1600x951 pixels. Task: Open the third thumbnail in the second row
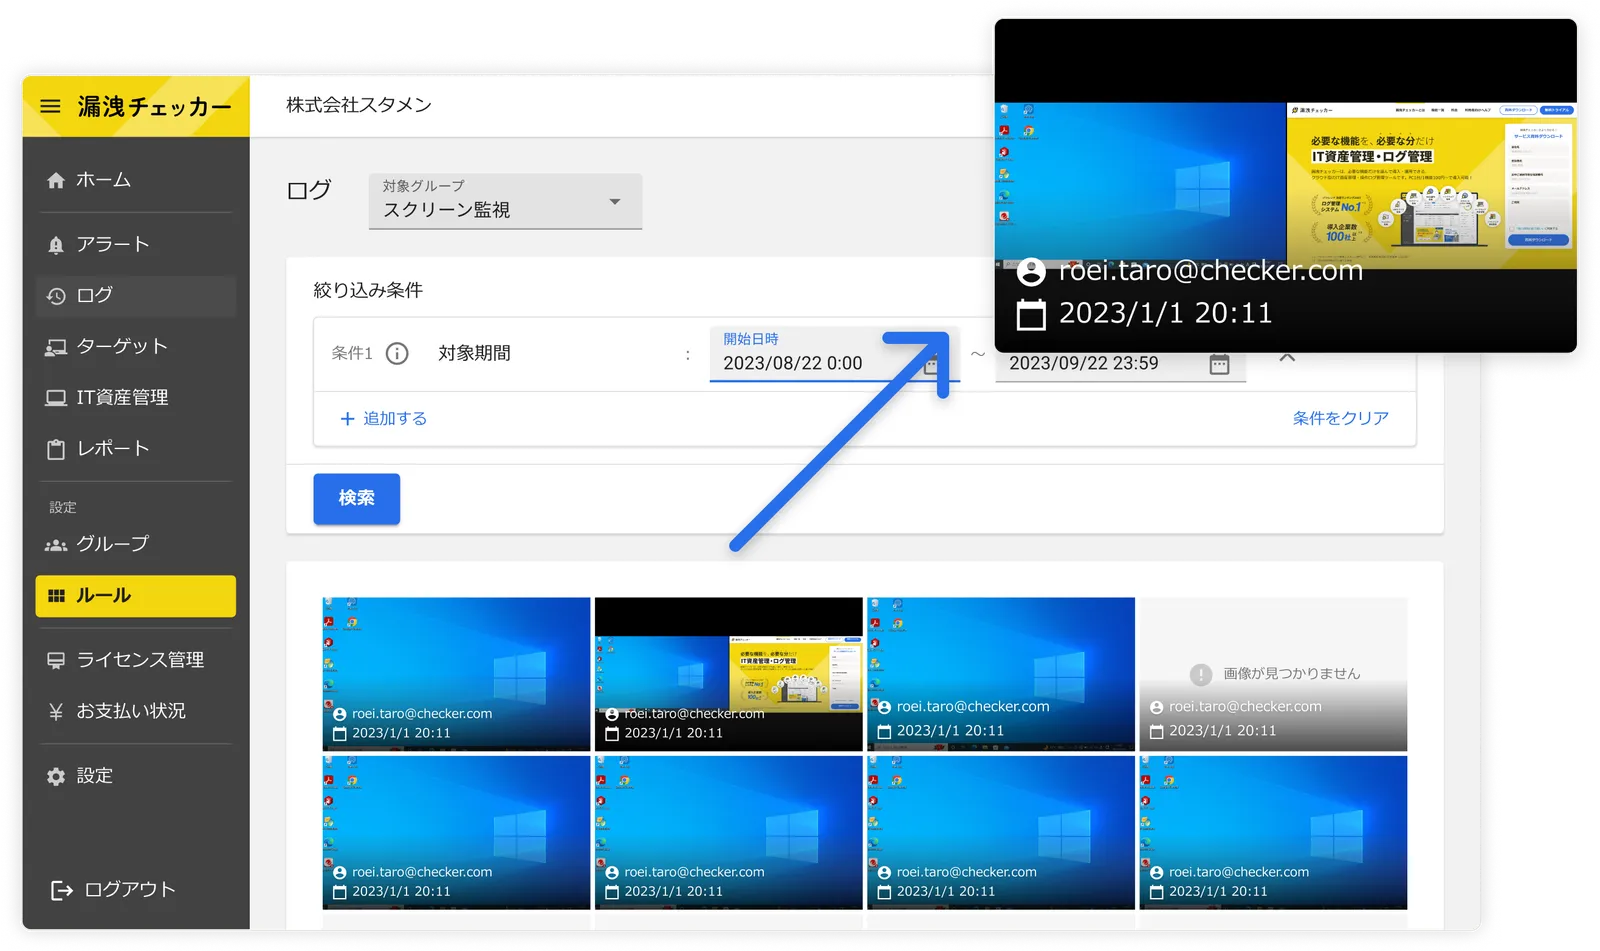1001,833
